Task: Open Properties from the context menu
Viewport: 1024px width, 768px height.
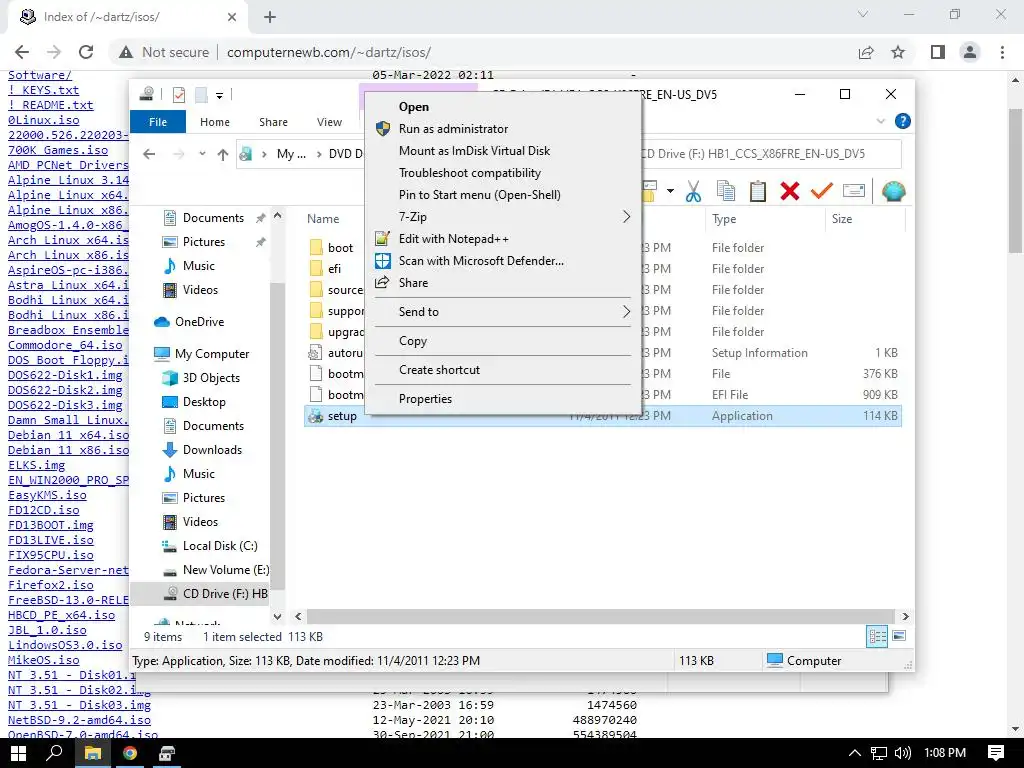Action: [x=503, y=398]
